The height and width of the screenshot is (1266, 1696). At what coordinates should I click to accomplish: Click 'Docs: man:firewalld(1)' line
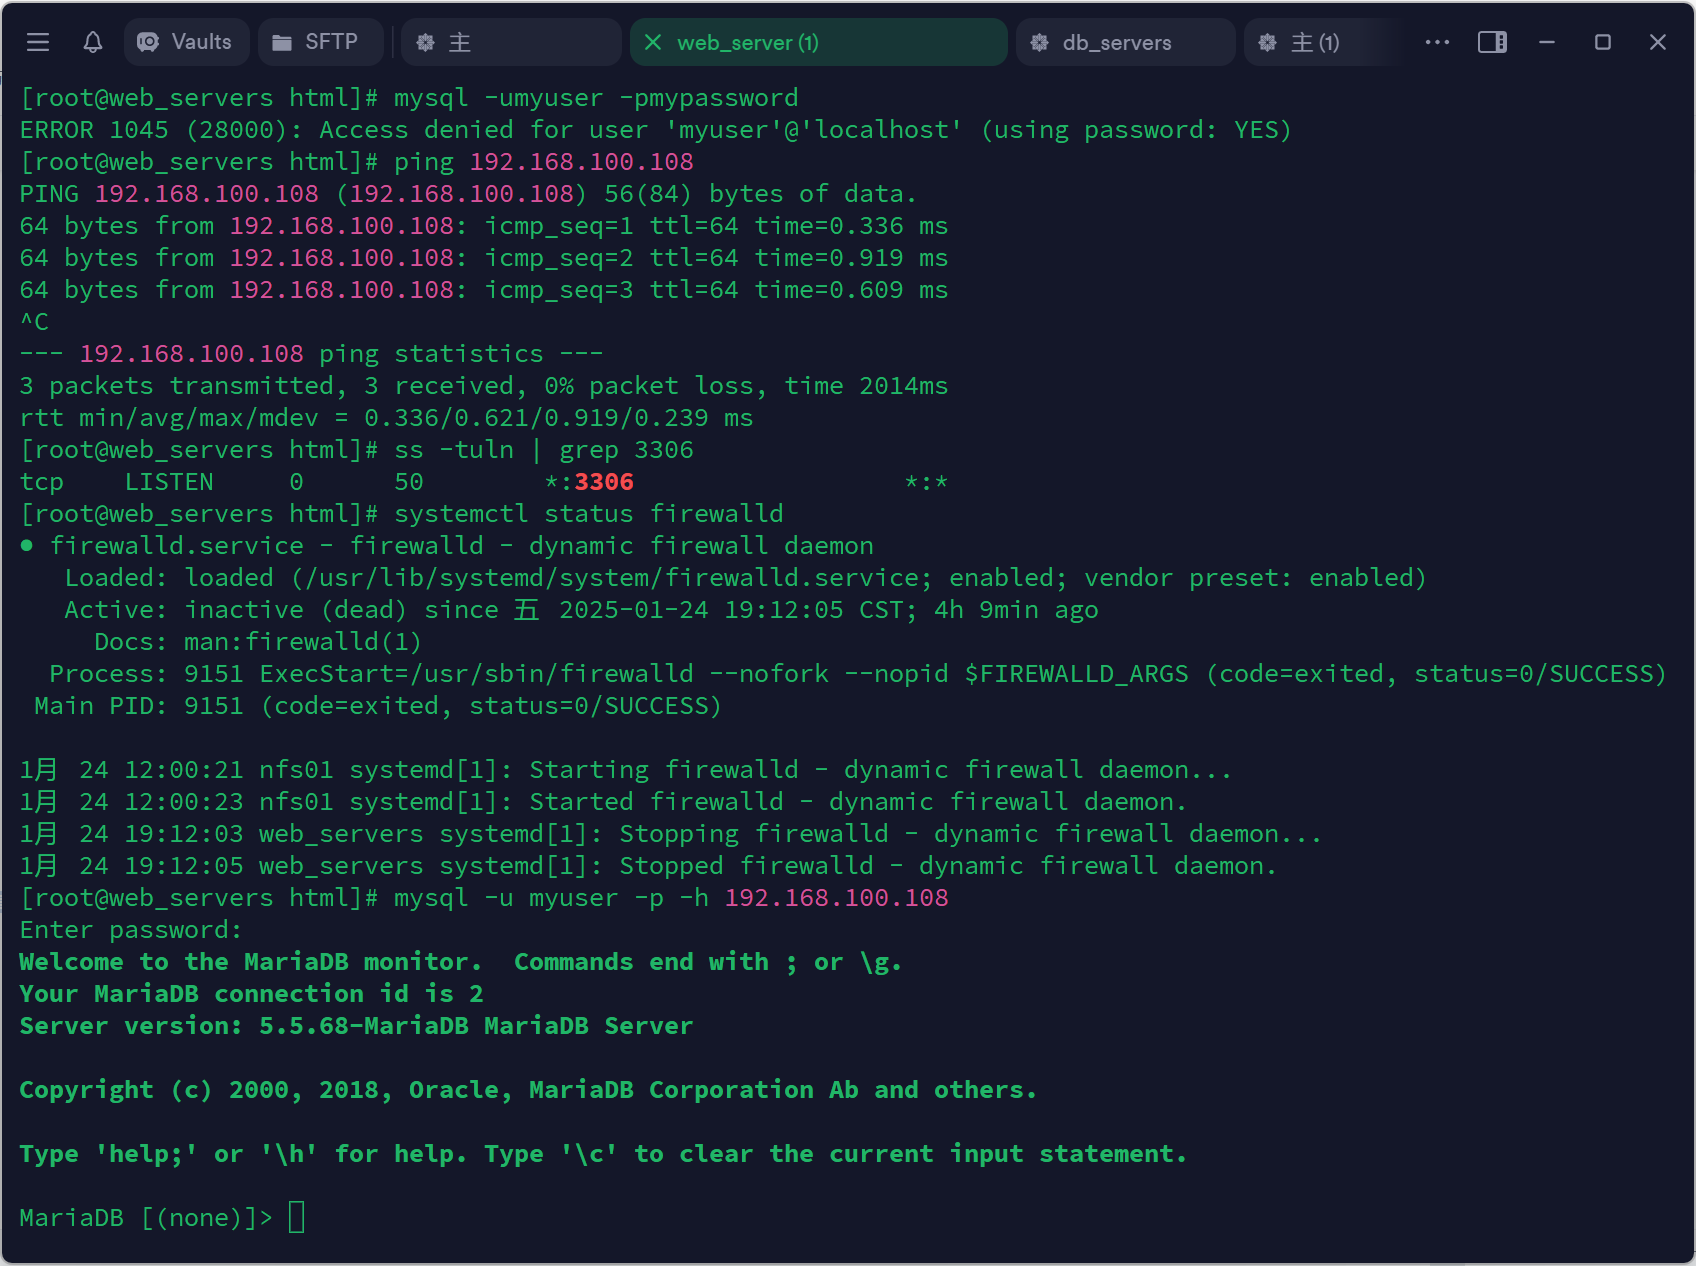pos(258,642)
